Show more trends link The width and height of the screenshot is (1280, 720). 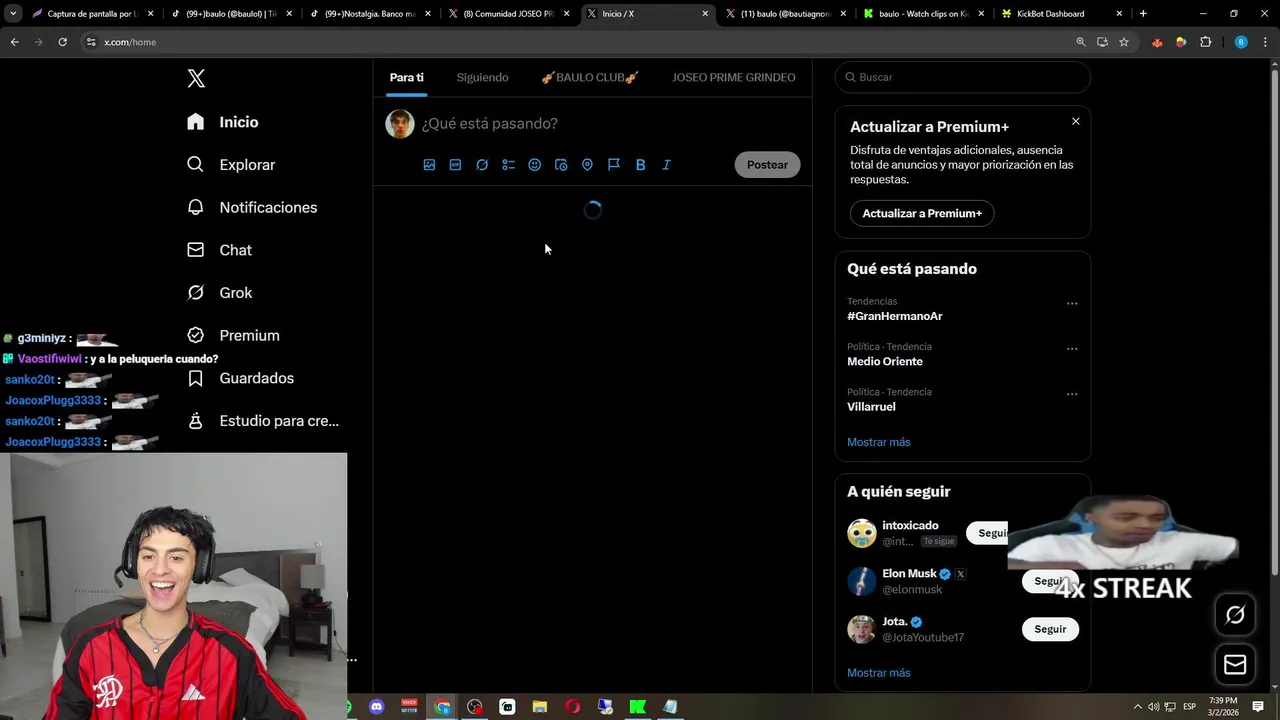[x=879, y=442]
